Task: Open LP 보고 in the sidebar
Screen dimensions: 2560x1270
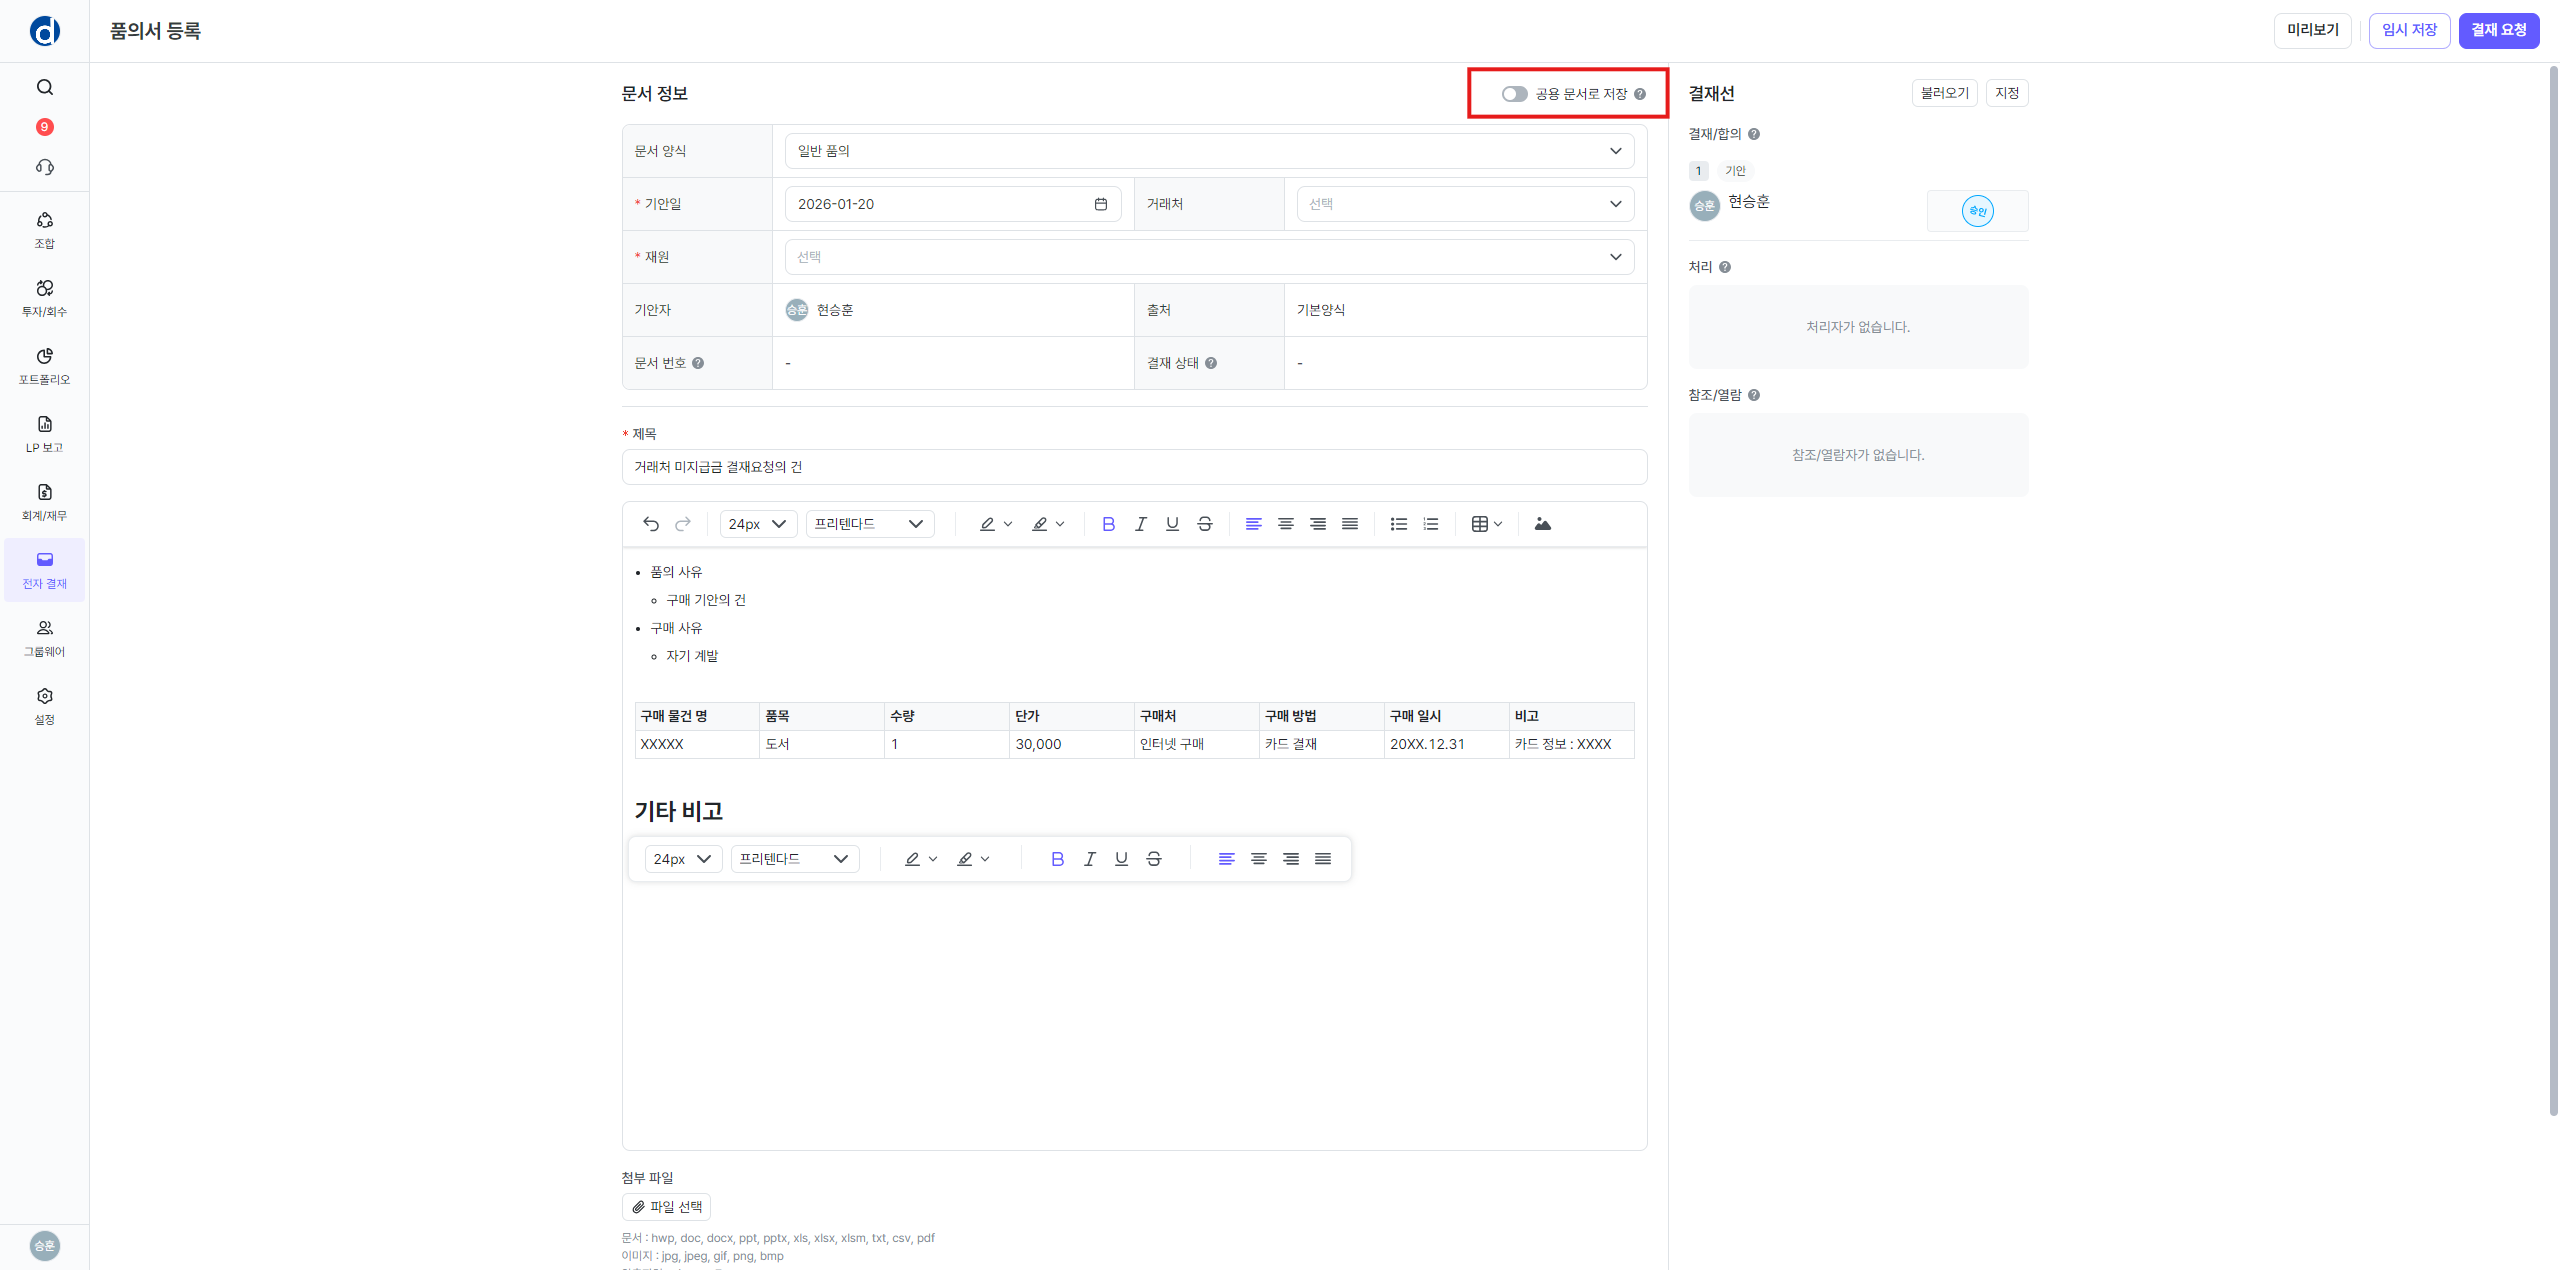Action: [x=45, y=435]
